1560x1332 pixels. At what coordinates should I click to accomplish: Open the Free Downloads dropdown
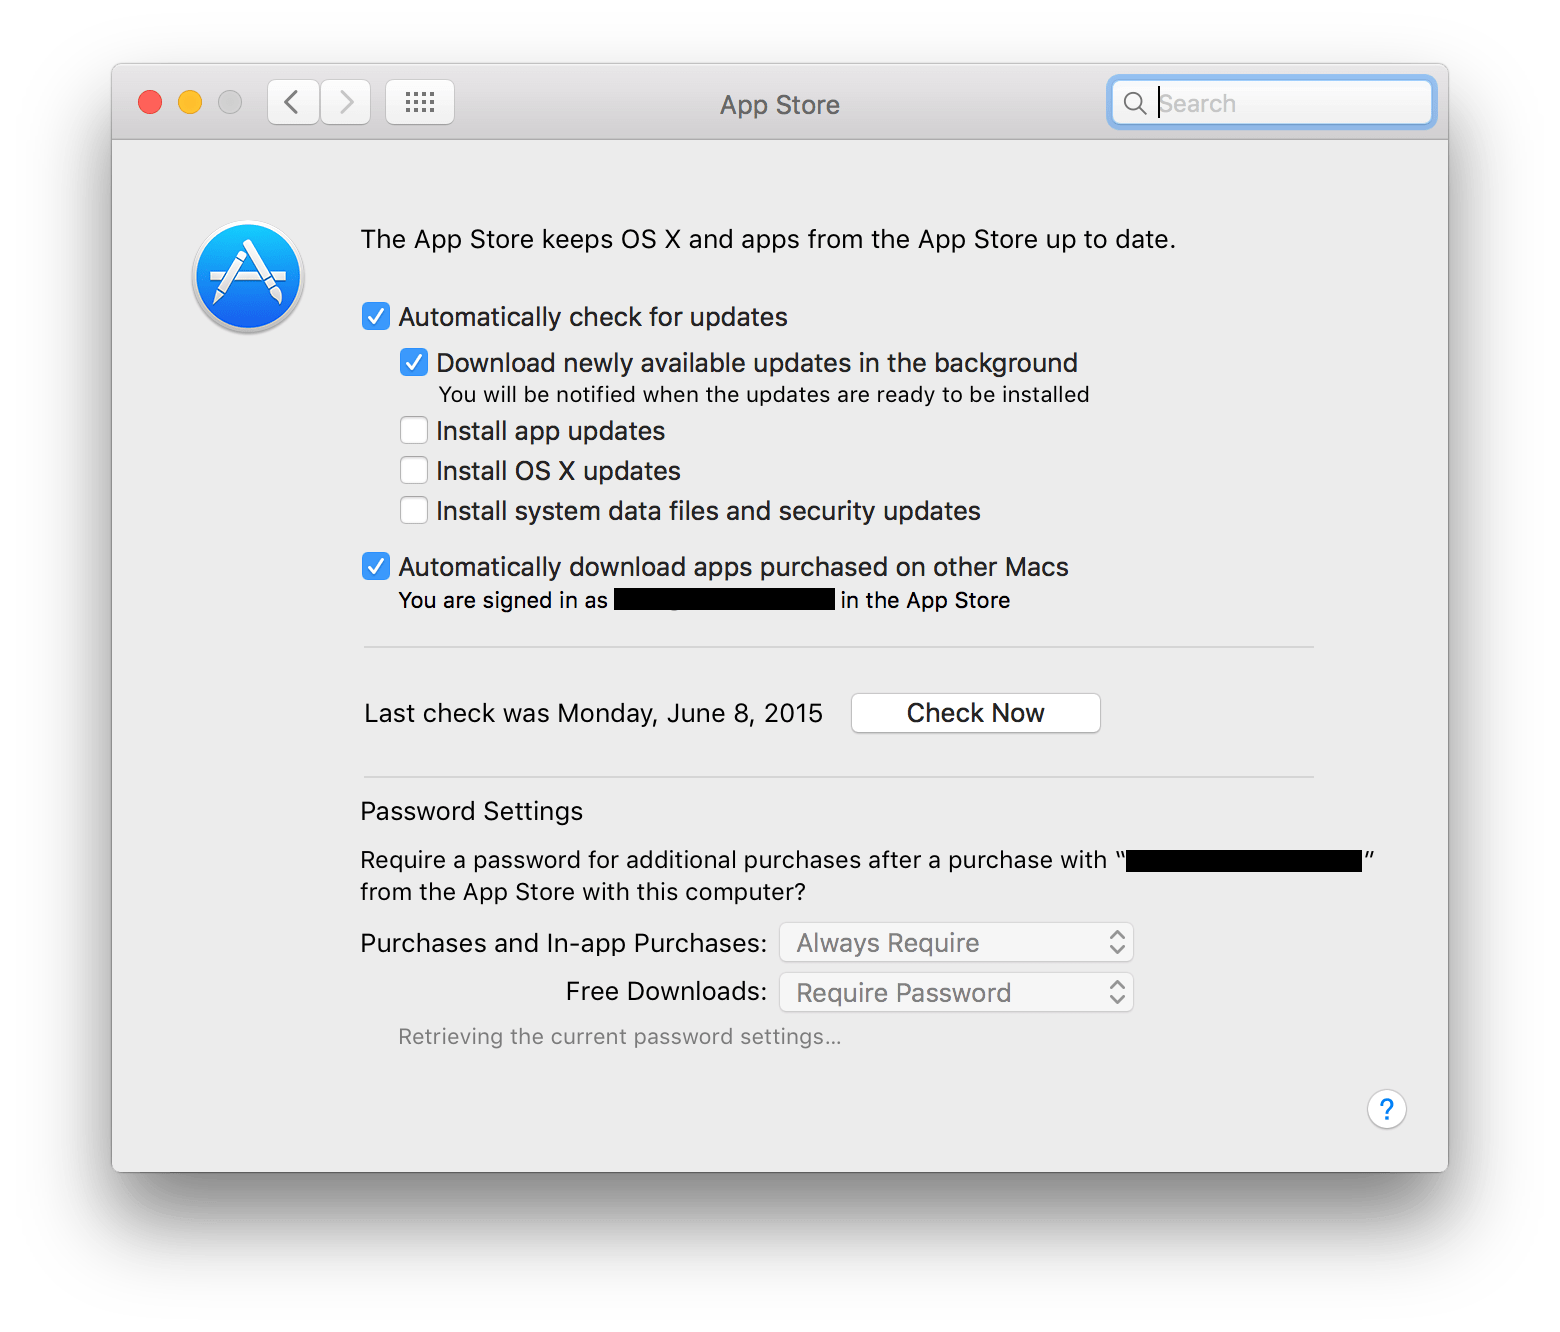pyautogui.click(x=956, y=993)
